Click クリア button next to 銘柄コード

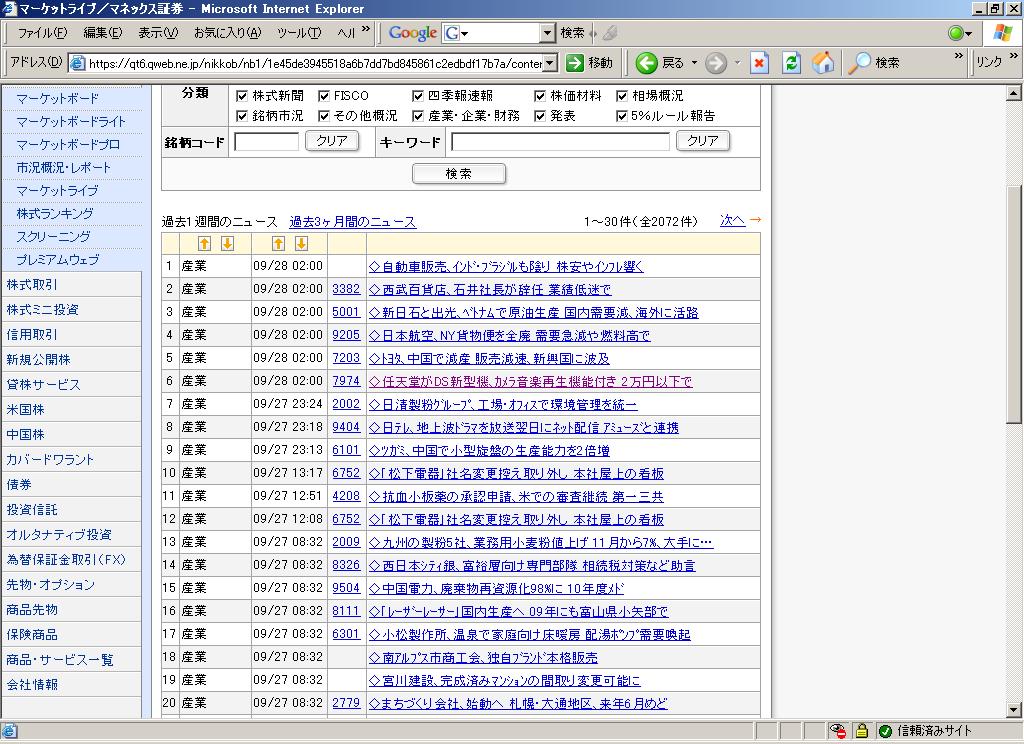(332, 141)
